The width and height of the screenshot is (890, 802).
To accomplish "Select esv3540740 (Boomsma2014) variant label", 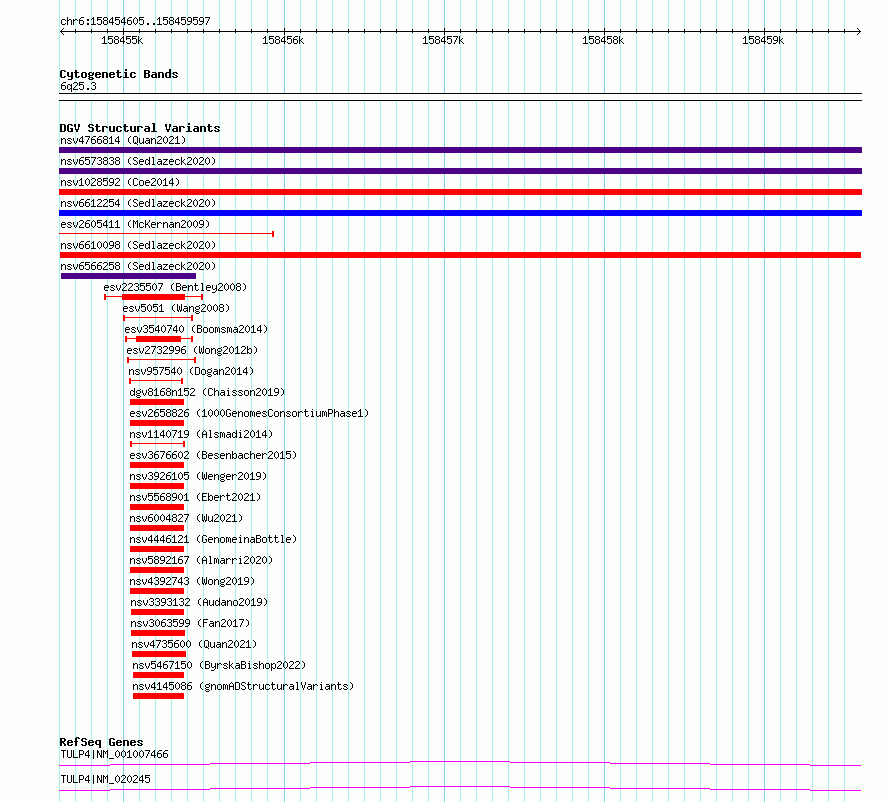I will (196, 329).
